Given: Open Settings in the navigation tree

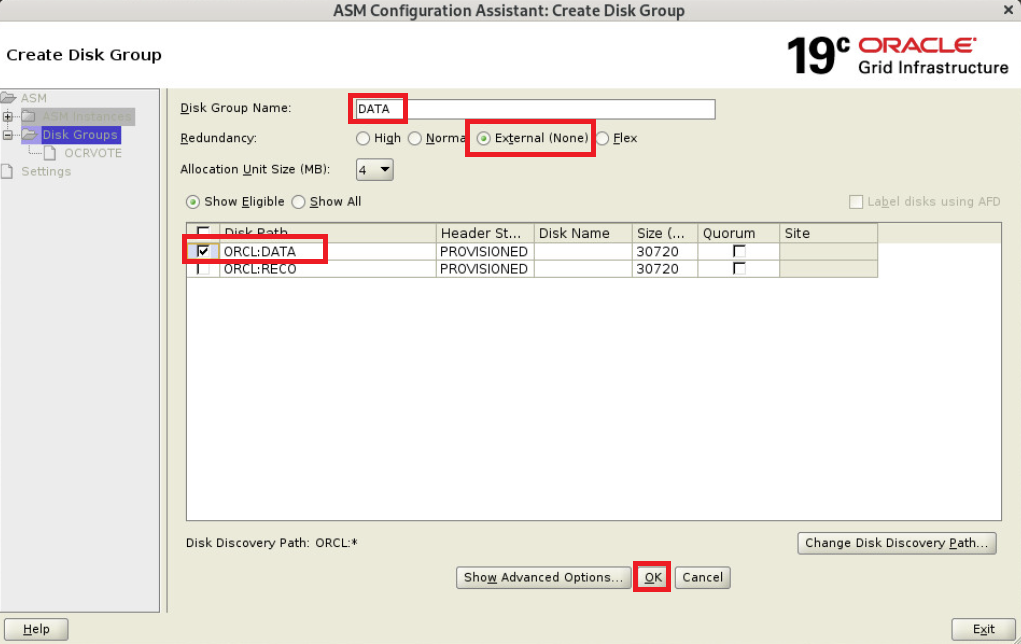Looking at the screenshot, I should (46, 171).
